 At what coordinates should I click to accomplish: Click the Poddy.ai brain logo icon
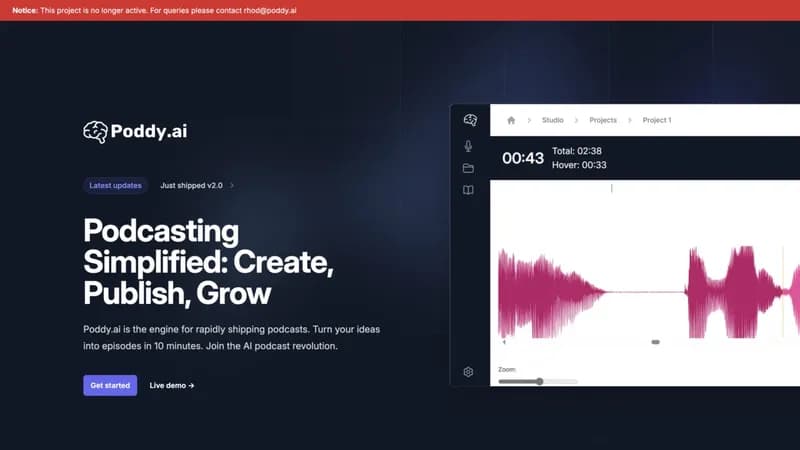tap(95, 132)
